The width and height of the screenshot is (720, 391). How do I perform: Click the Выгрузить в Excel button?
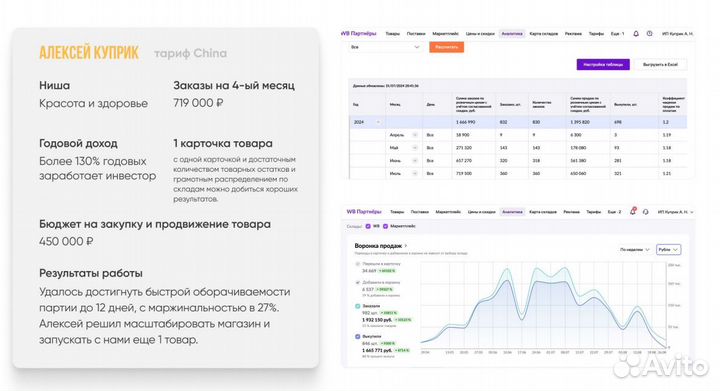coord(660,65)
